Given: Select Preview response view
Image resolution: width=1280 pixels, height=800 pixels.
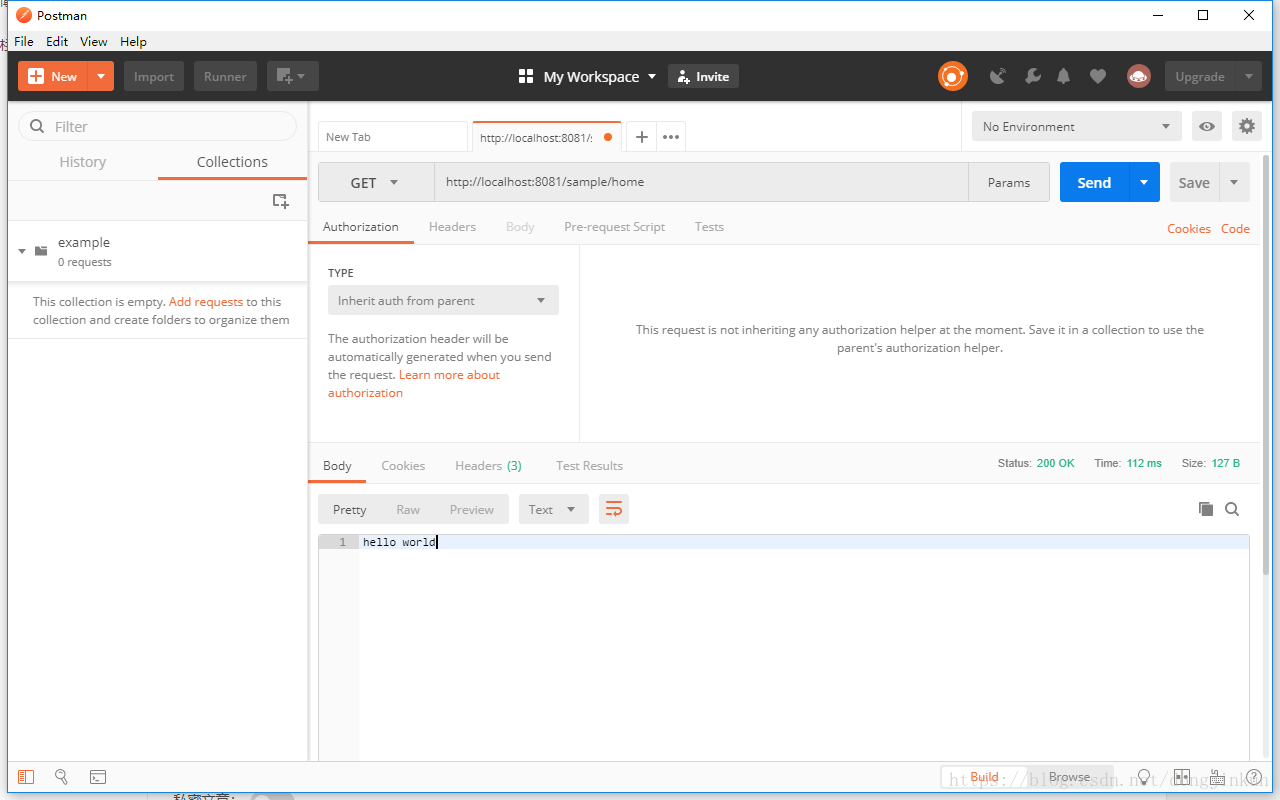Looking at the screenshot, I should click(x=471, y=509).
